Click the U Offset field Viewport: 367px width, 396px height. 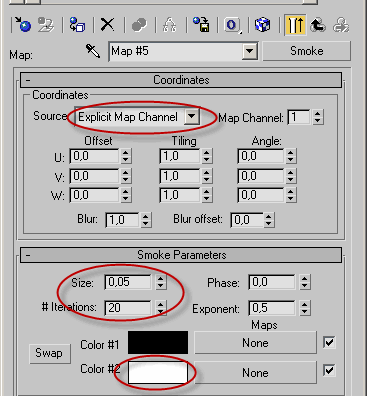tap(94, 156)
